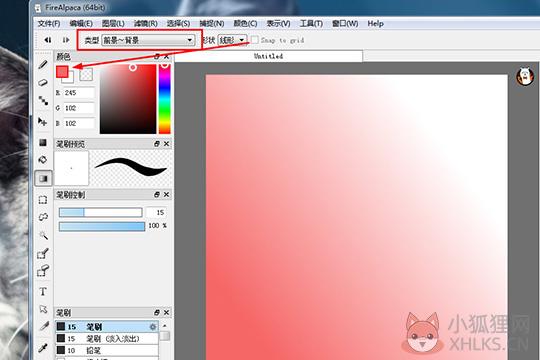Click the brush stroke preview thumbnail
The height and width of the screenshot is (360, 540).
click(130, 168)
